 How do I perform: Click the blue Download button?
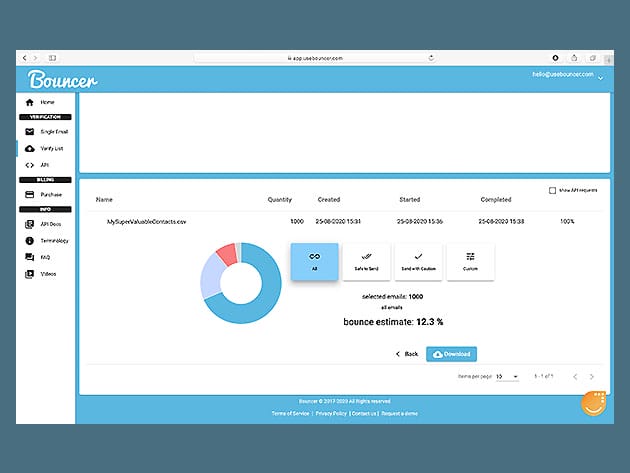click(x=451, y=354)
